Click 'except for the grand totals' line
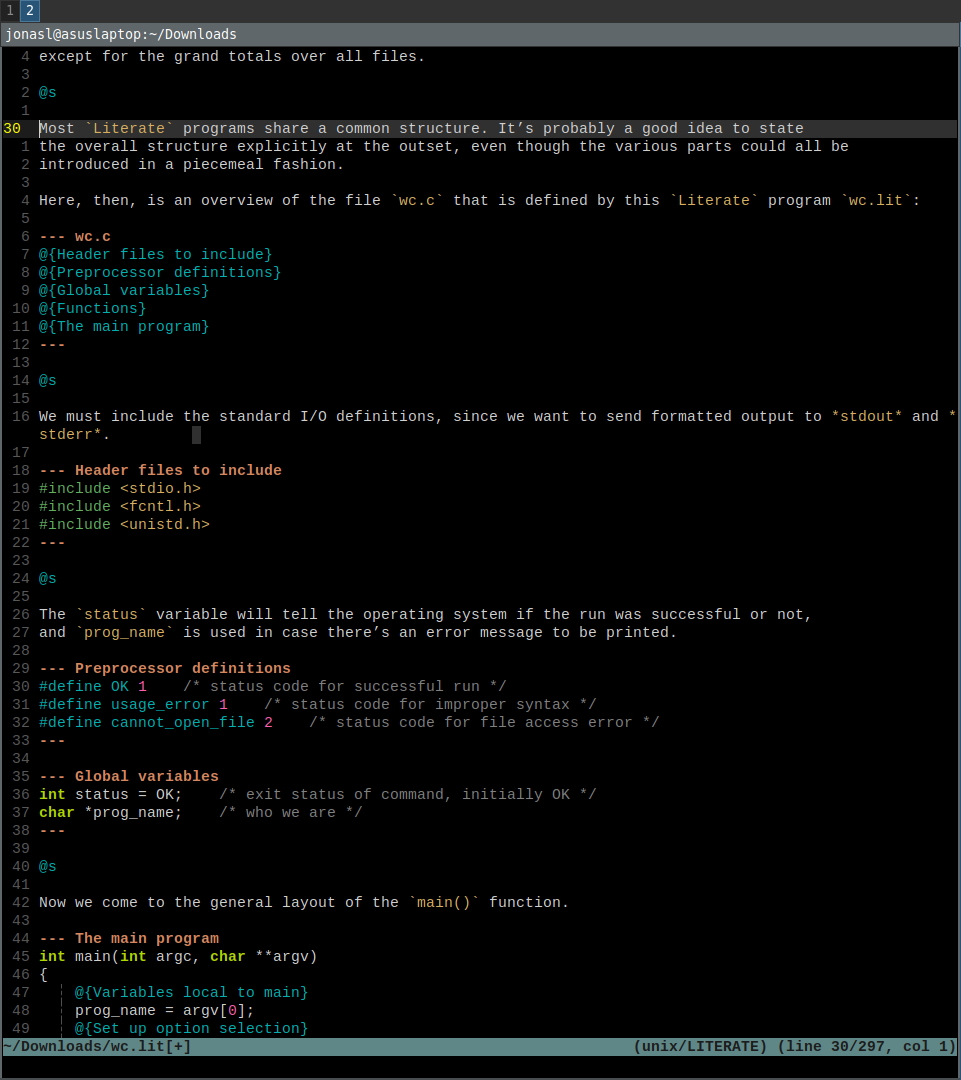Viewport: 961px width, 1080px height. [x=232, y=56]
